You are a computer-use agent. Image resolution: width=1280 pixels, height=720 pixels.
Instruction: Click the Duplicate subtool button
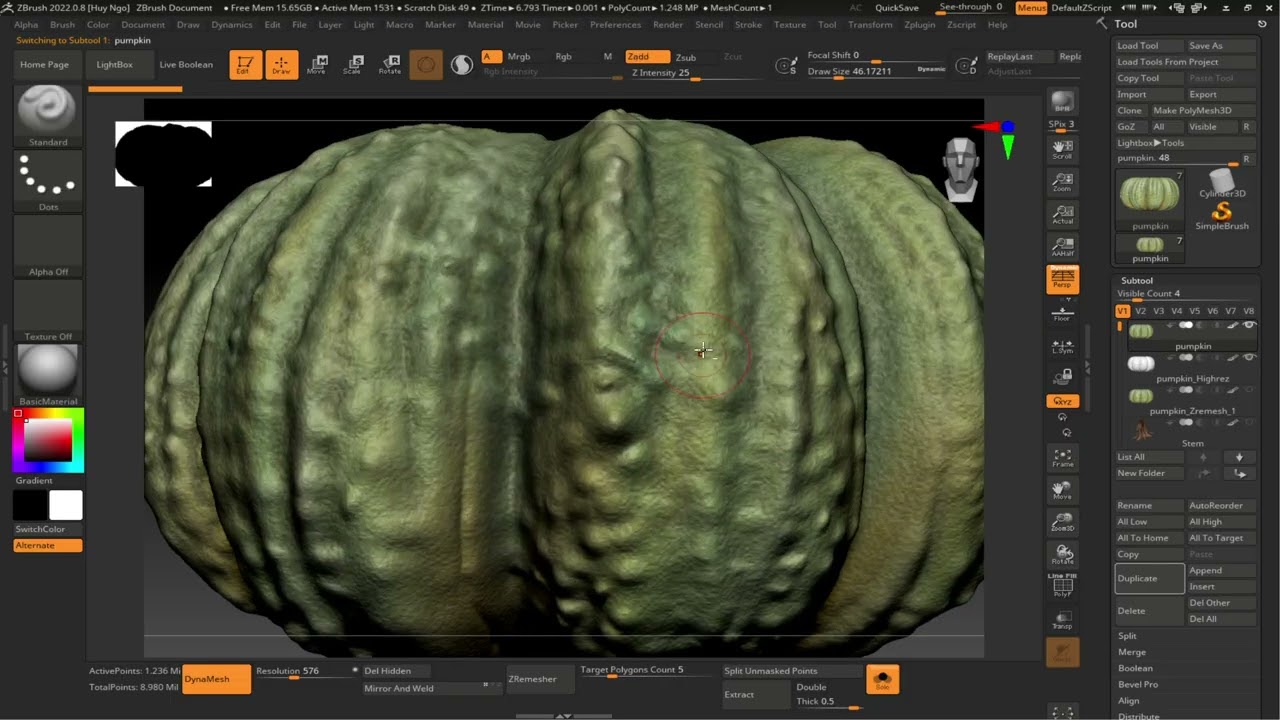coord(1149,578)
